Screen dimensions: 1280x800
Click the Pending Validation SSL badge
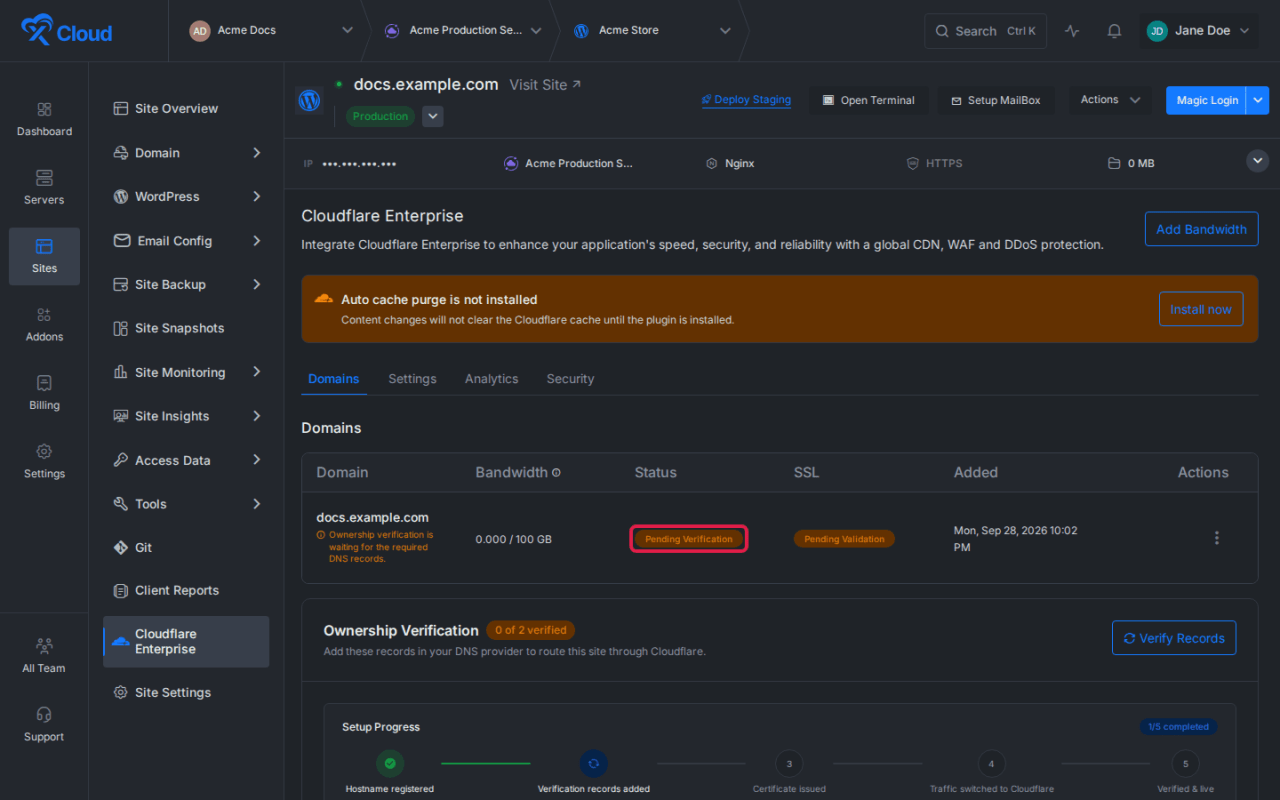coord(844,539)
